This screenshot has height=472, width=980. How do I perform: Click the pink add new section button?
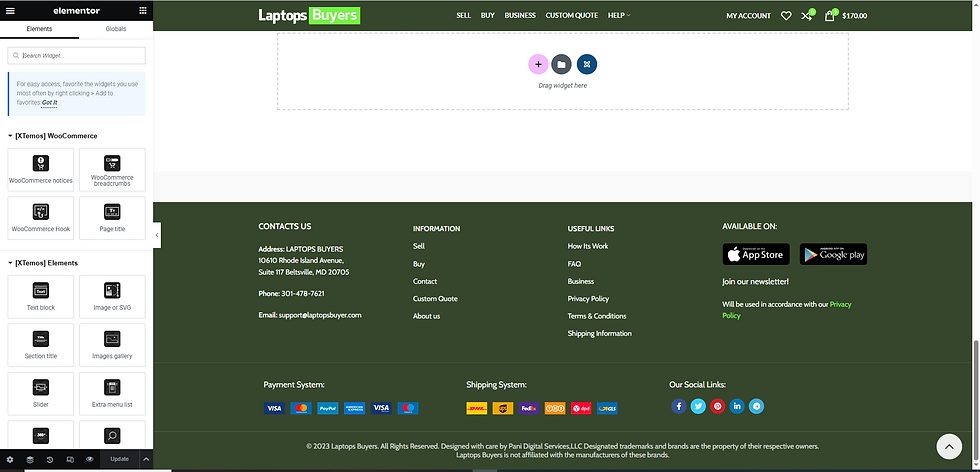538,64
